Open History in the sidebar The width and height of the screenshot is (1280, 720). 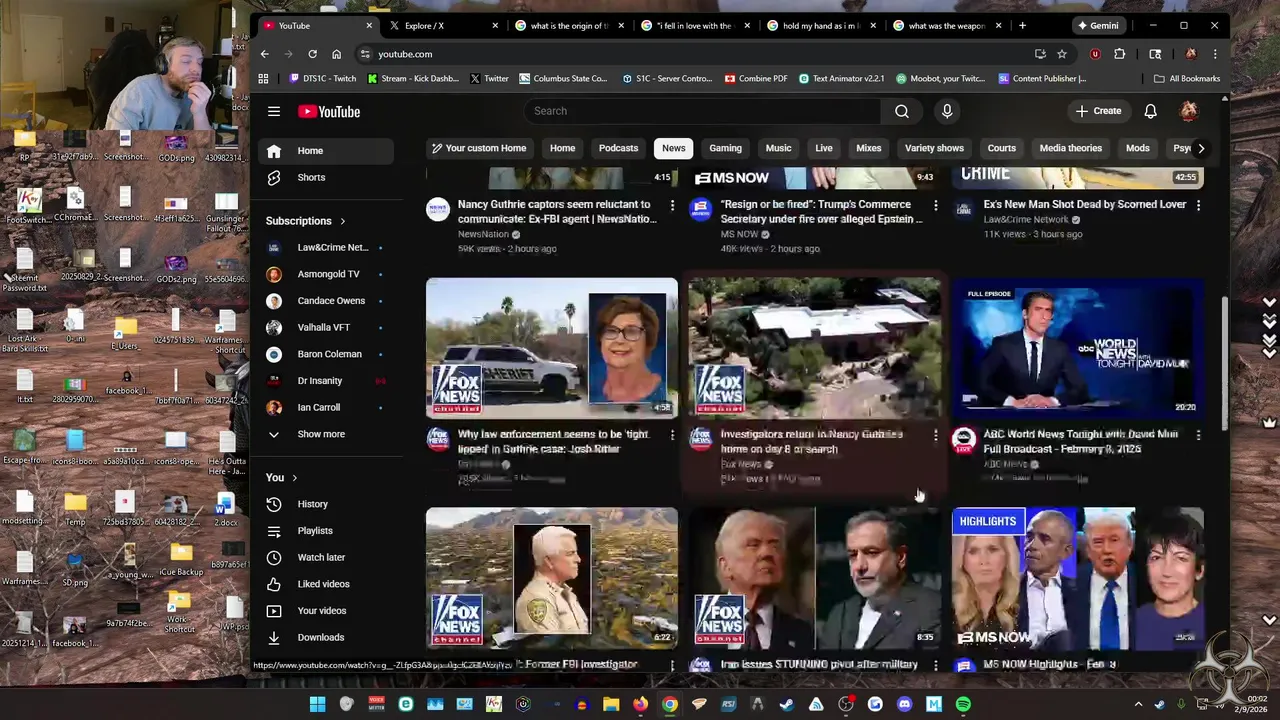pos(327,504)
